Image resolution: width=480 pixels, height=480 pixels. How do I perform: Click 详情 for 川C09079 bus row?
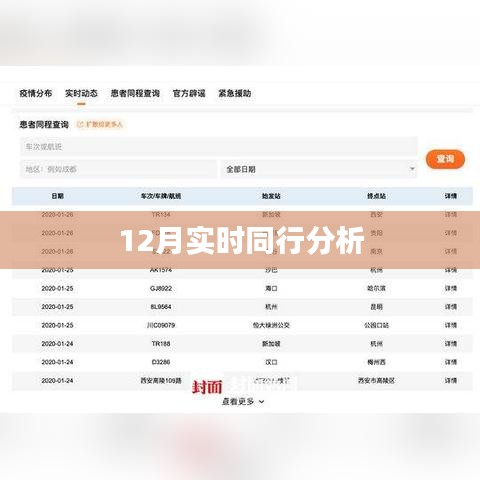(x=450, y=325)
